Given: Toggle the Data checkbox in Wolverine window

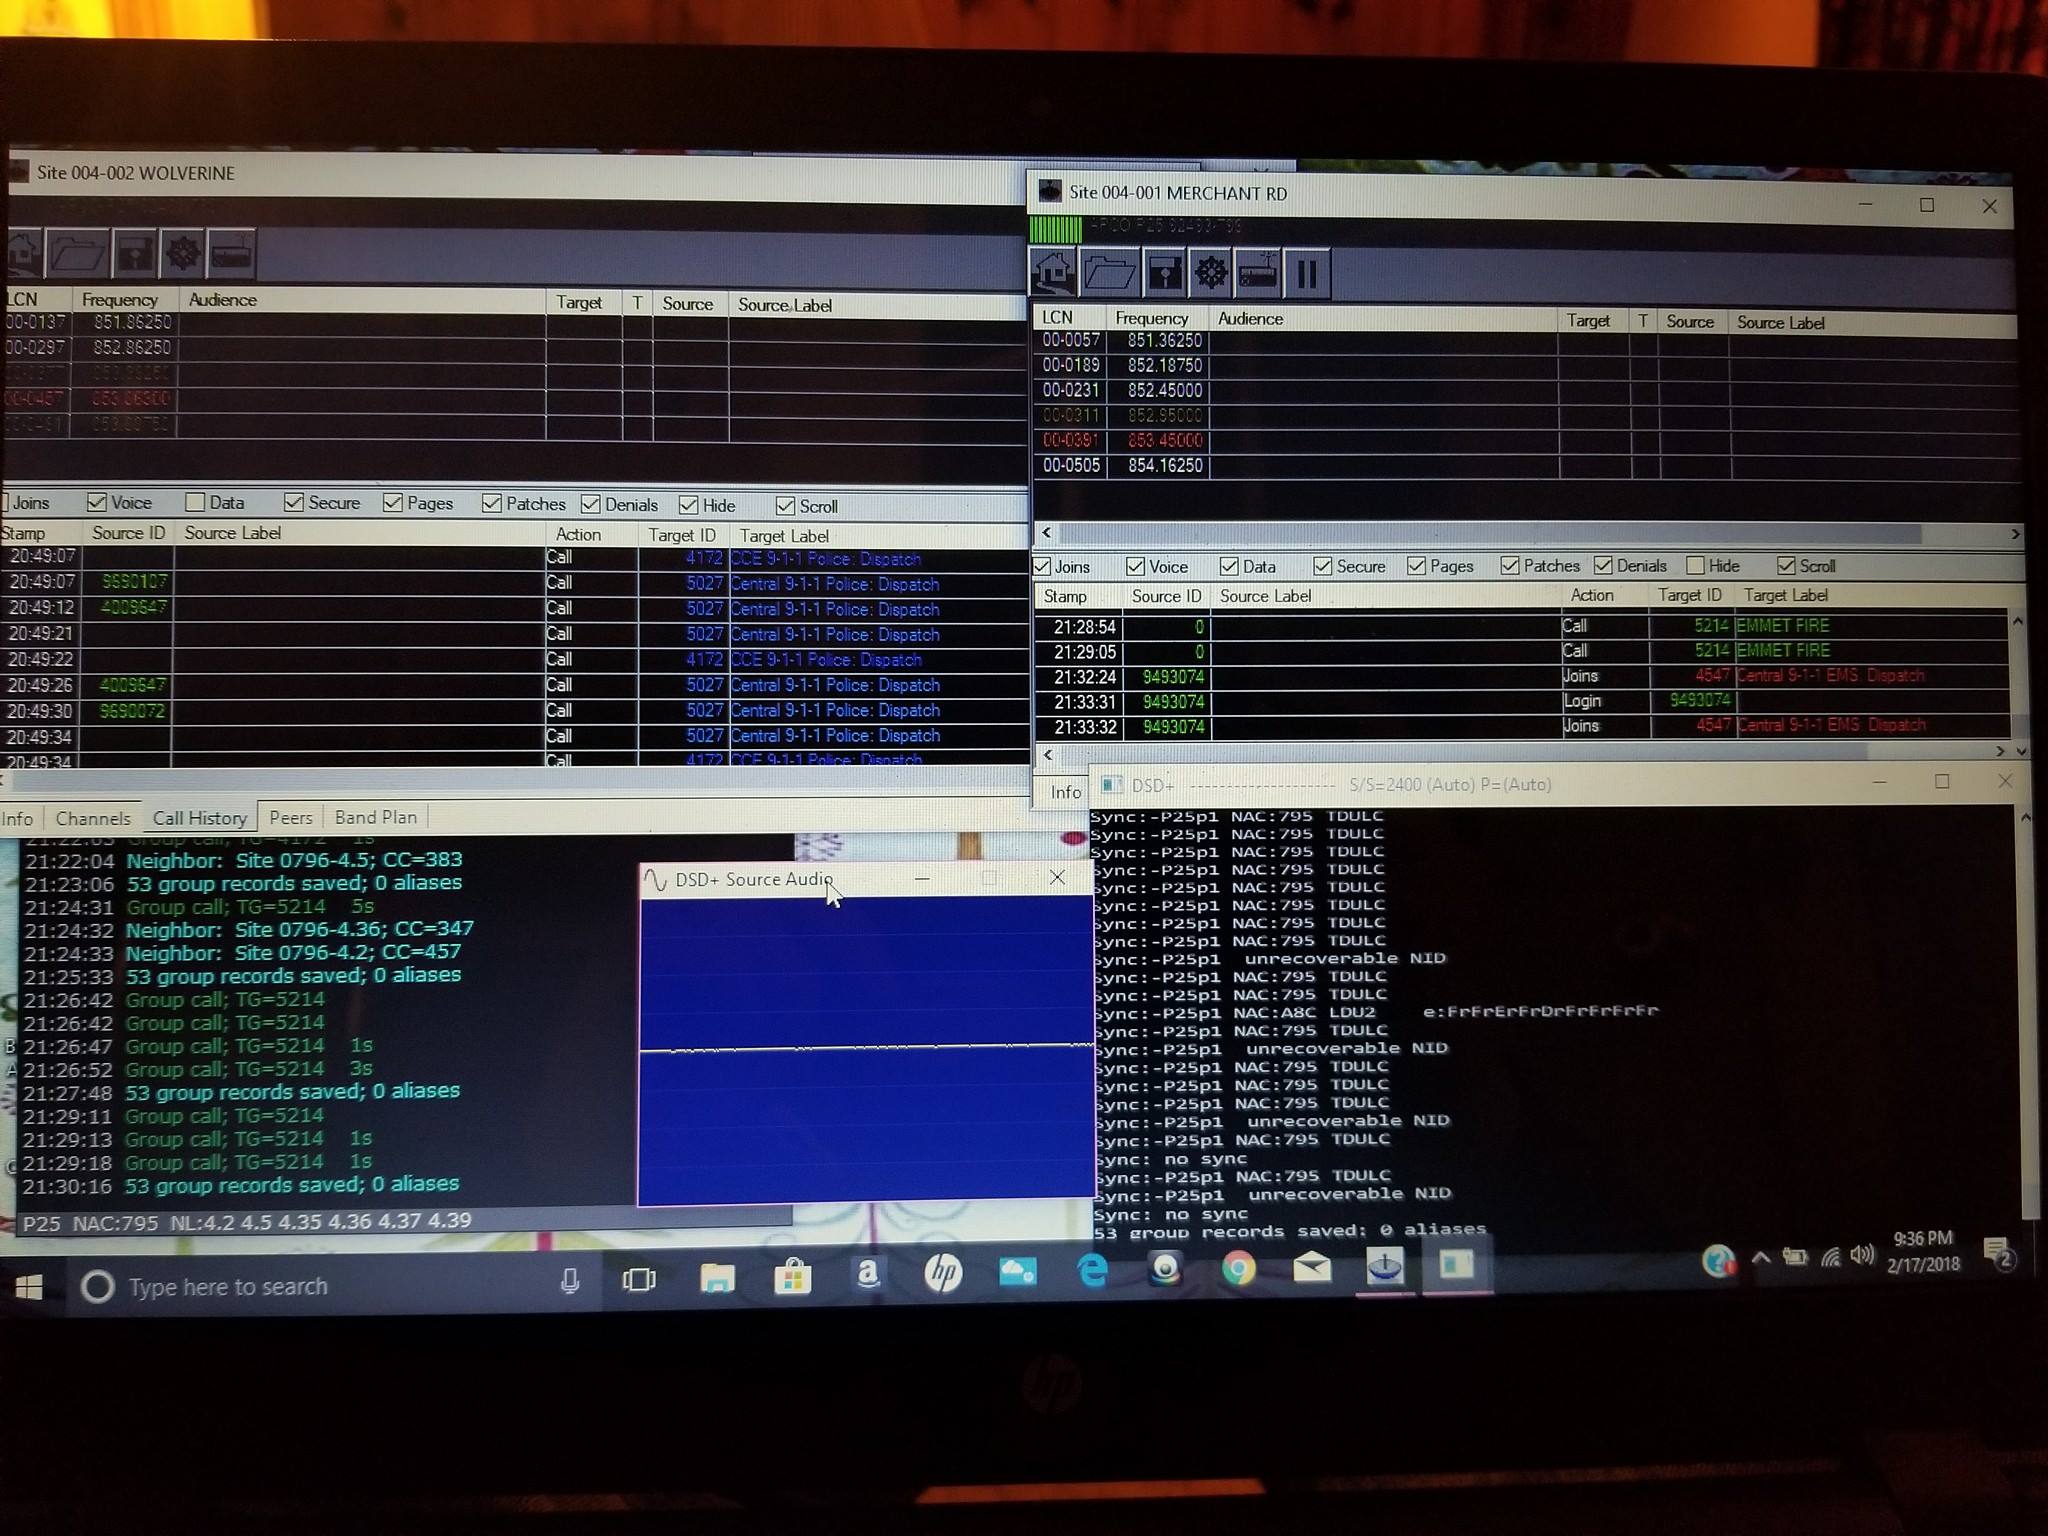Looking at the screenshot, I should coord(195,502).
